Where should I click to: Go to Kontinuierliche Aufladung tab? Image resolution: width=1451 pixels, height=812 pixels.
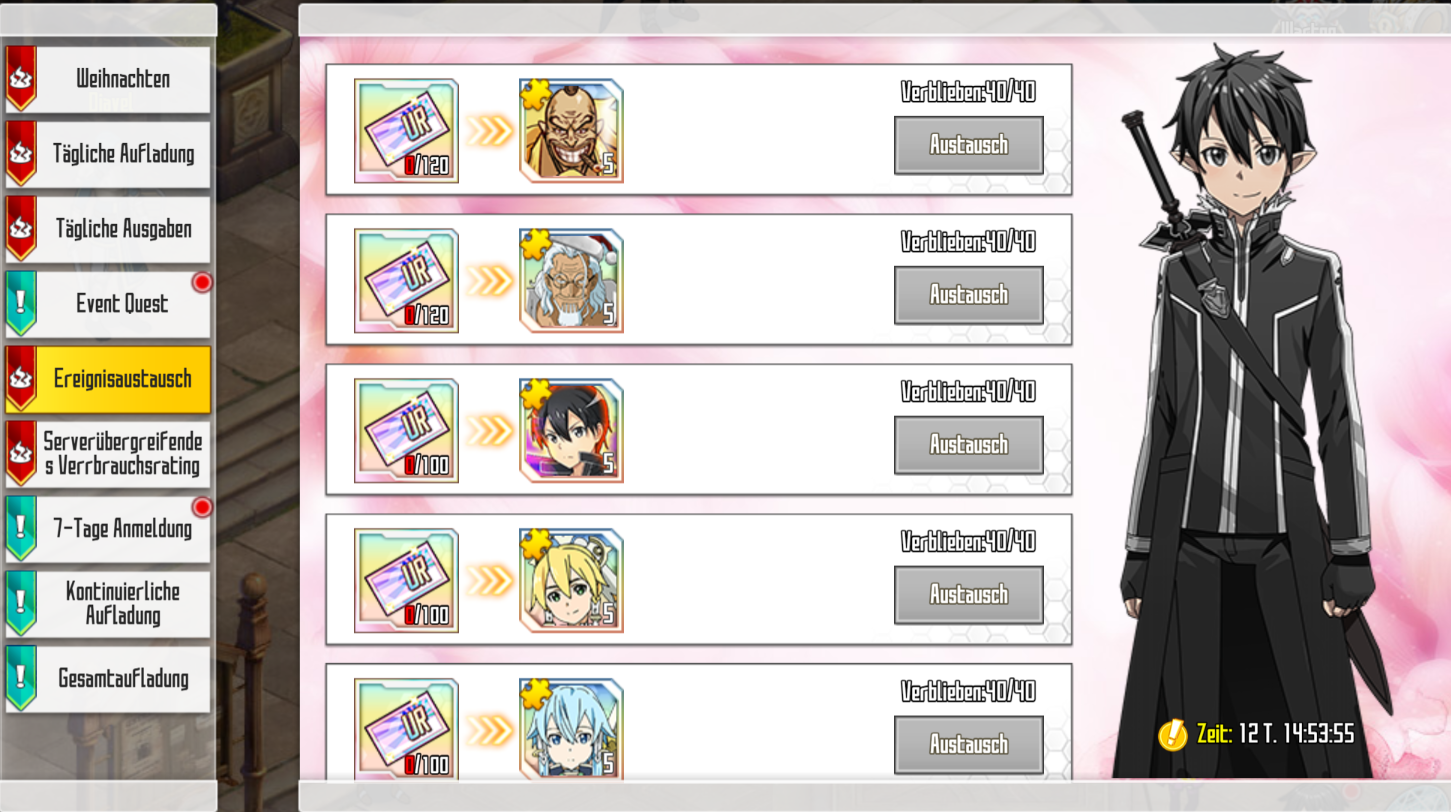[108, 604]
